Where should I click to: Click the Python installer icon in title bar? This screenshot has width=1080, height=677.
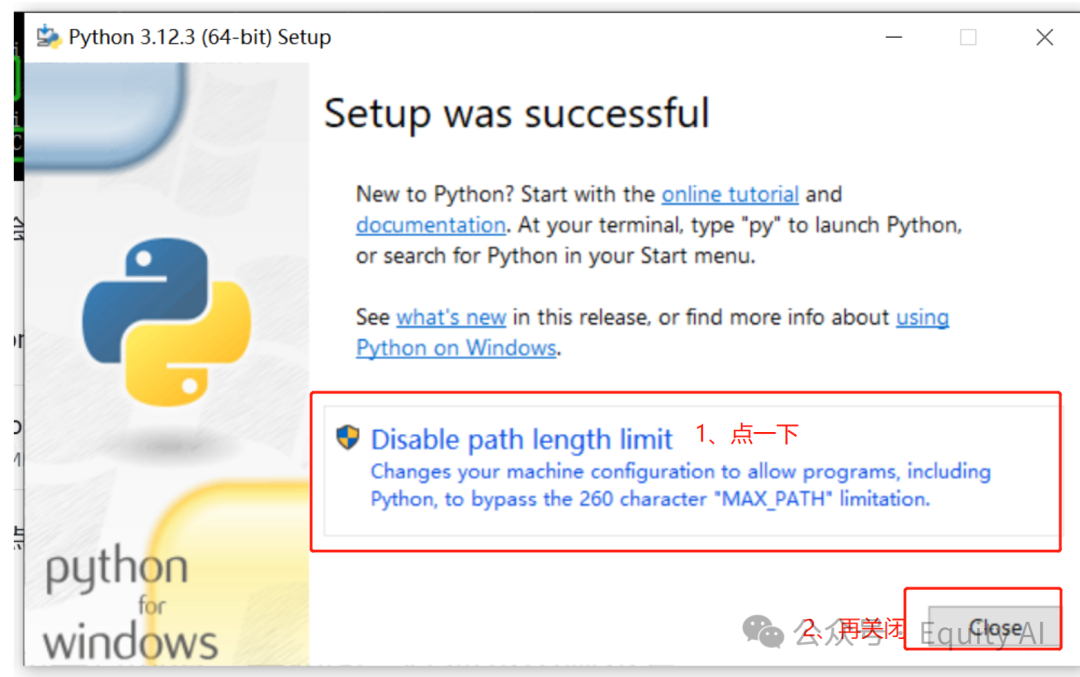click(48, 37)
